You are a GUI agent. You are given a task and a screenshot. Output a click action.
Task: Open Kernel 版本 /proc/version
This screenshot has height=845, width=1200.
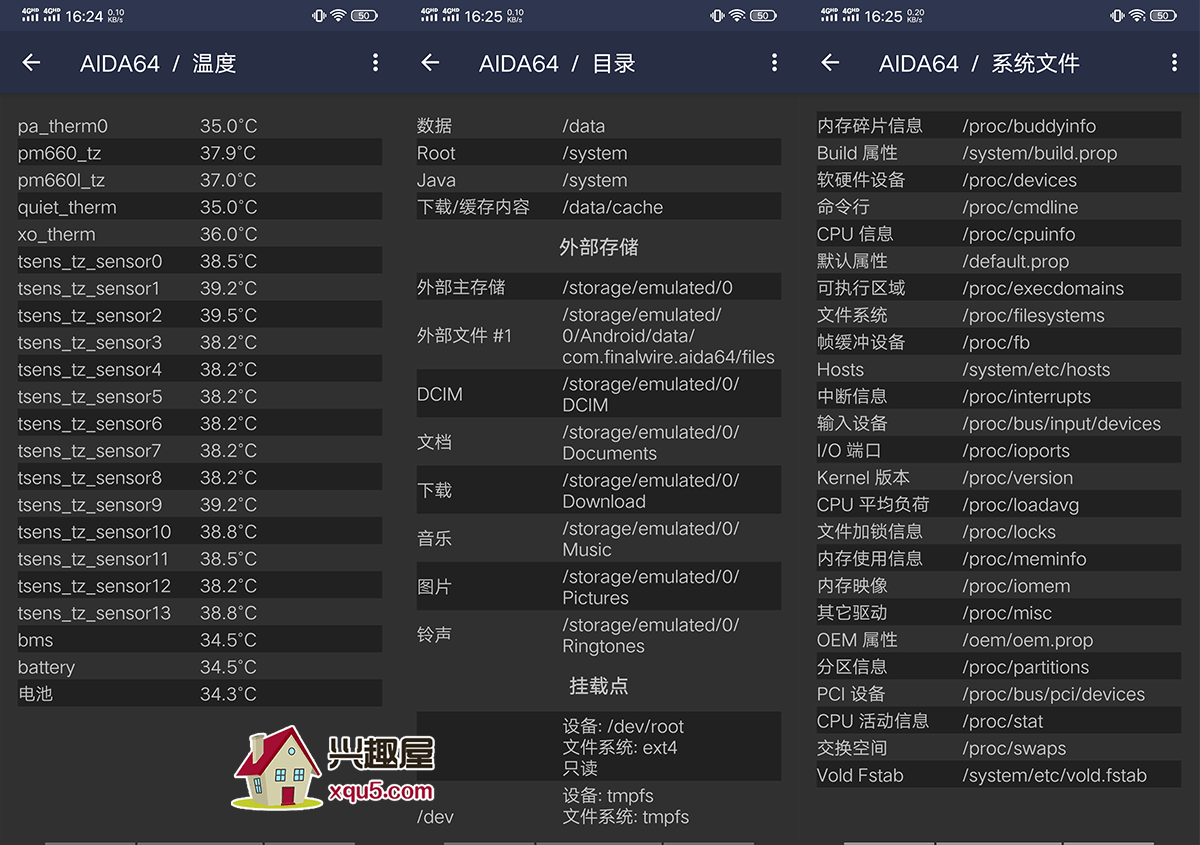click(x=999, y=477)
